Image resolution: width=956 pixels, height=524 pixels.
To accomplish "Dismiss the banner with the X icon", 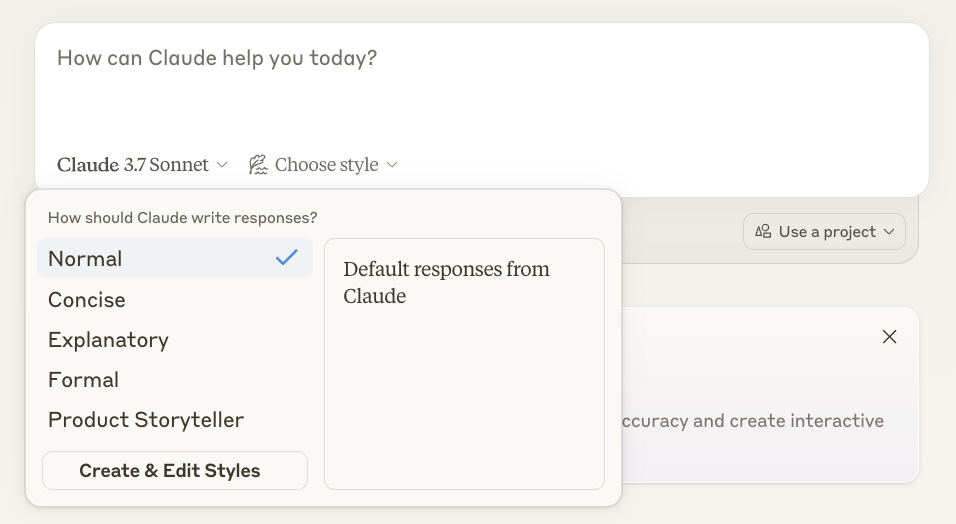I will (x=889, y=337).
